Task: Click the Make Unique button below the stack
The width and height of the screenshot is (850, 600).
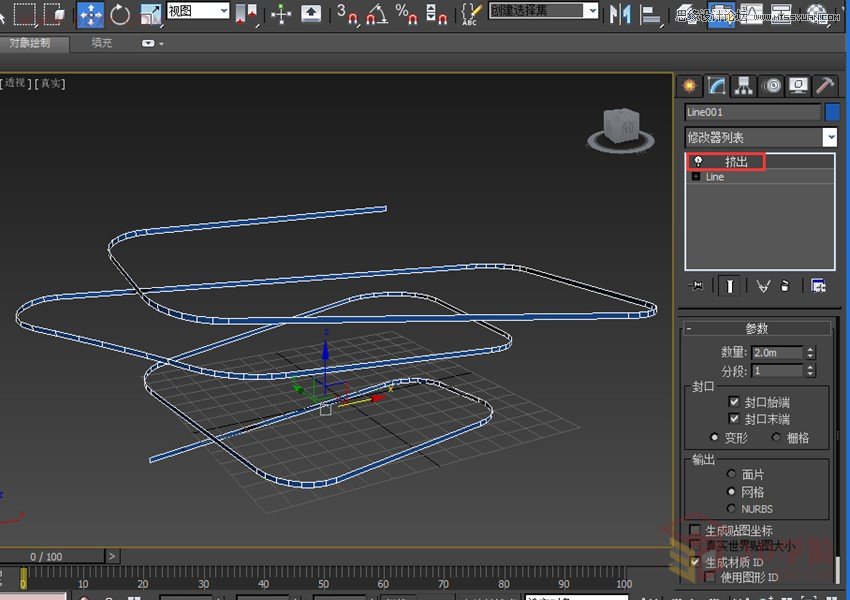Action: [765, 287]
